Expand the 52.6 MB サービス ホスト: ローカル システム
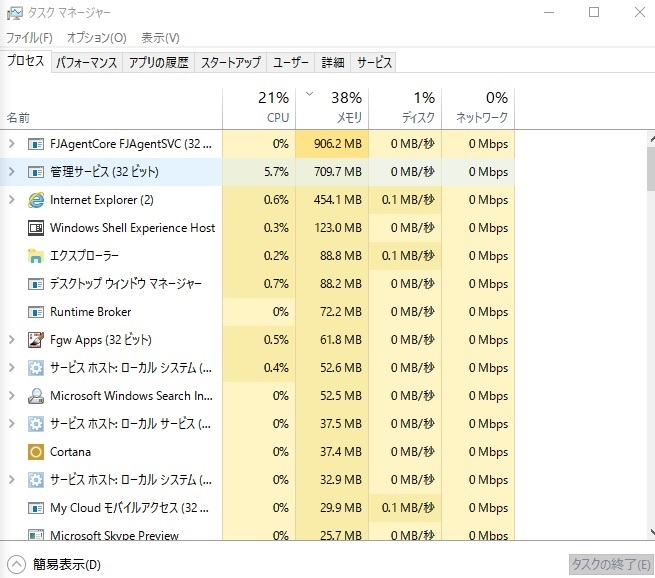Image resolution: width=655 pixels, height=578 pixels. [x=12, y=368]
